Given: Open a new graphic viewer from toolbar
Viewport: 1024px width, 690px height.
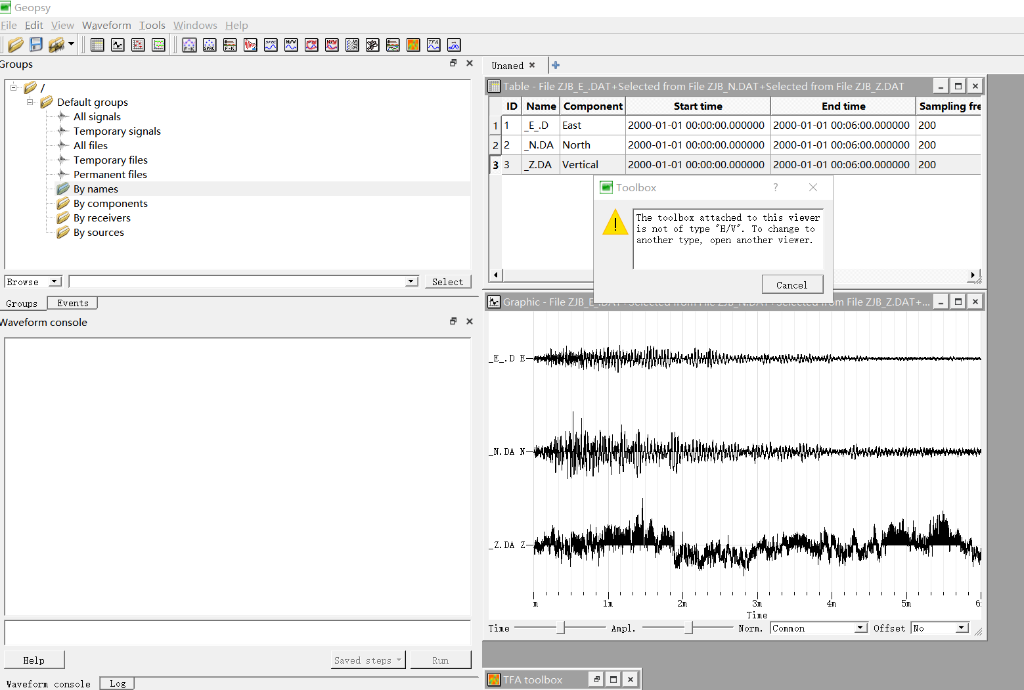Looking at the screenshot, I should point(117,45).
